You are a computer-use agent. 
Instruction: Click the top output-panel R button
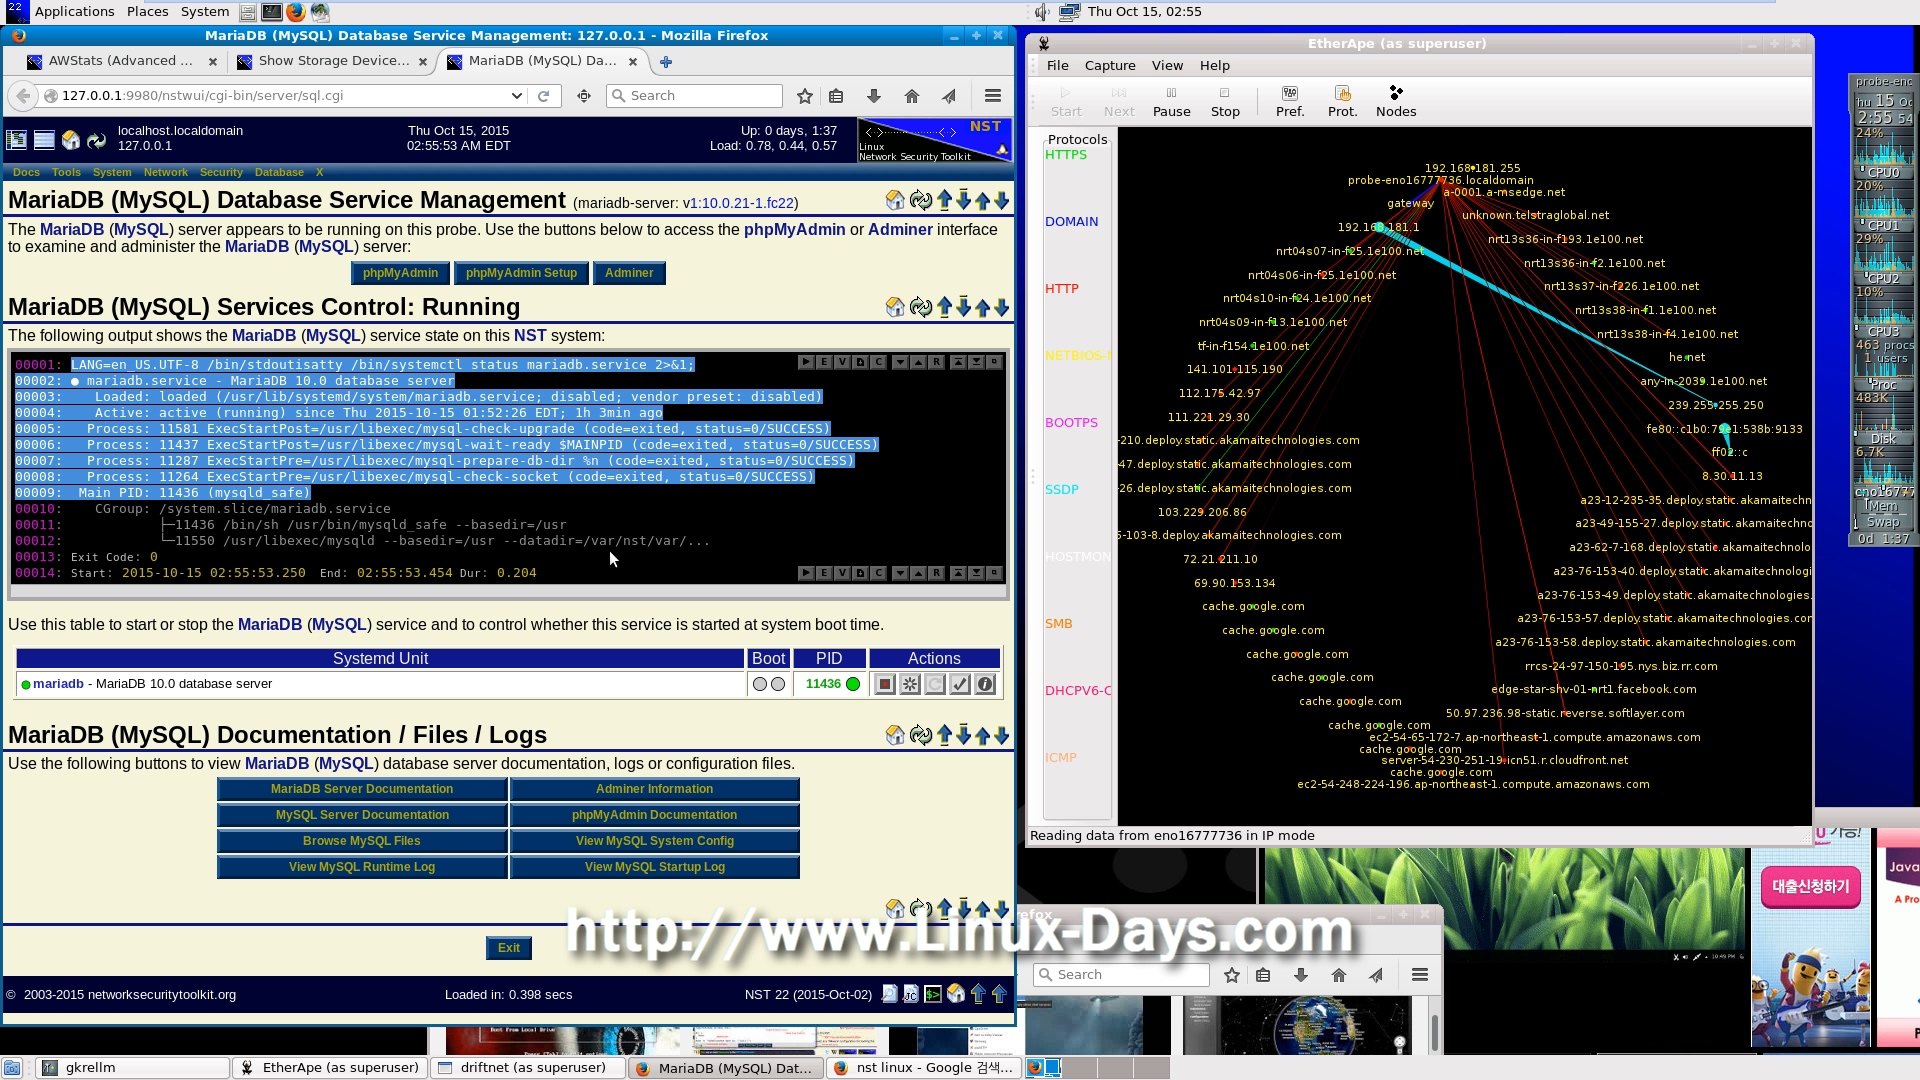coord(936,362)
